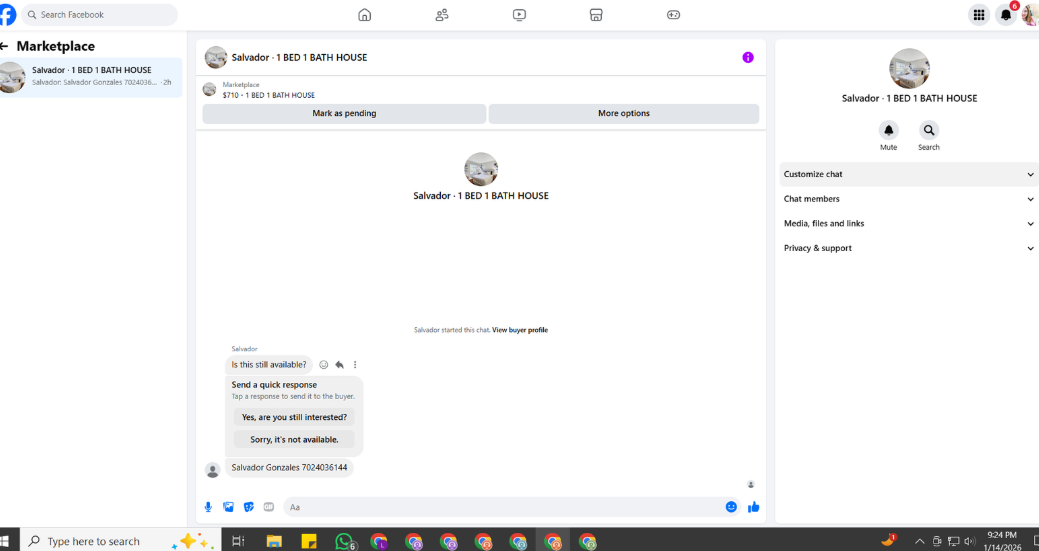Search in conversation using the magnifier icon

[x=929, y=130]
